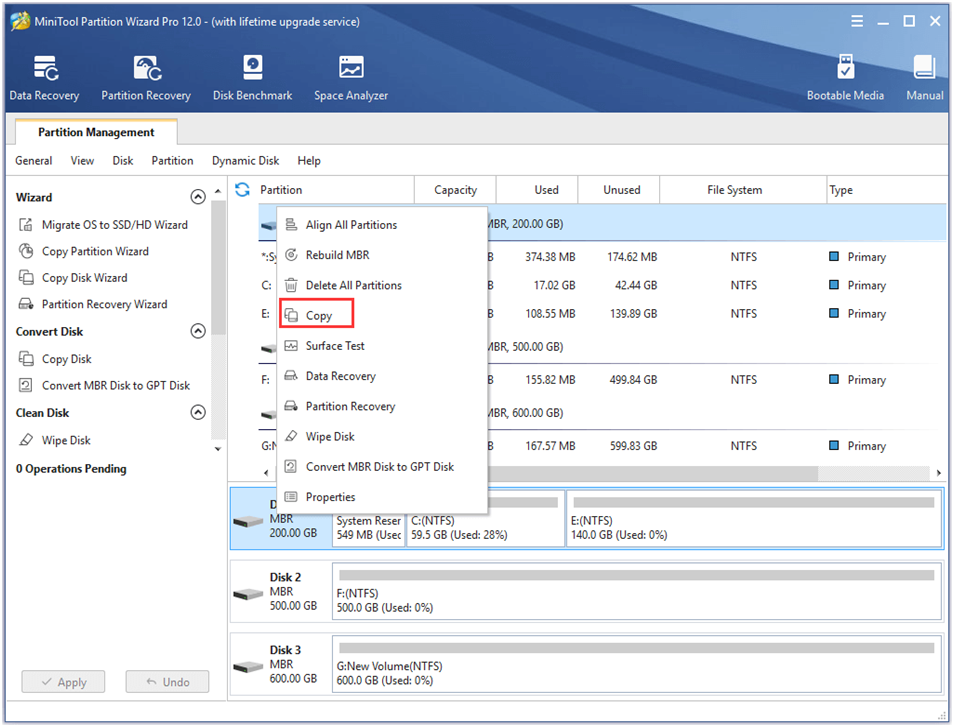Click the 17.02 GB used value
954x727 pixels.
(x=554, y=285)
